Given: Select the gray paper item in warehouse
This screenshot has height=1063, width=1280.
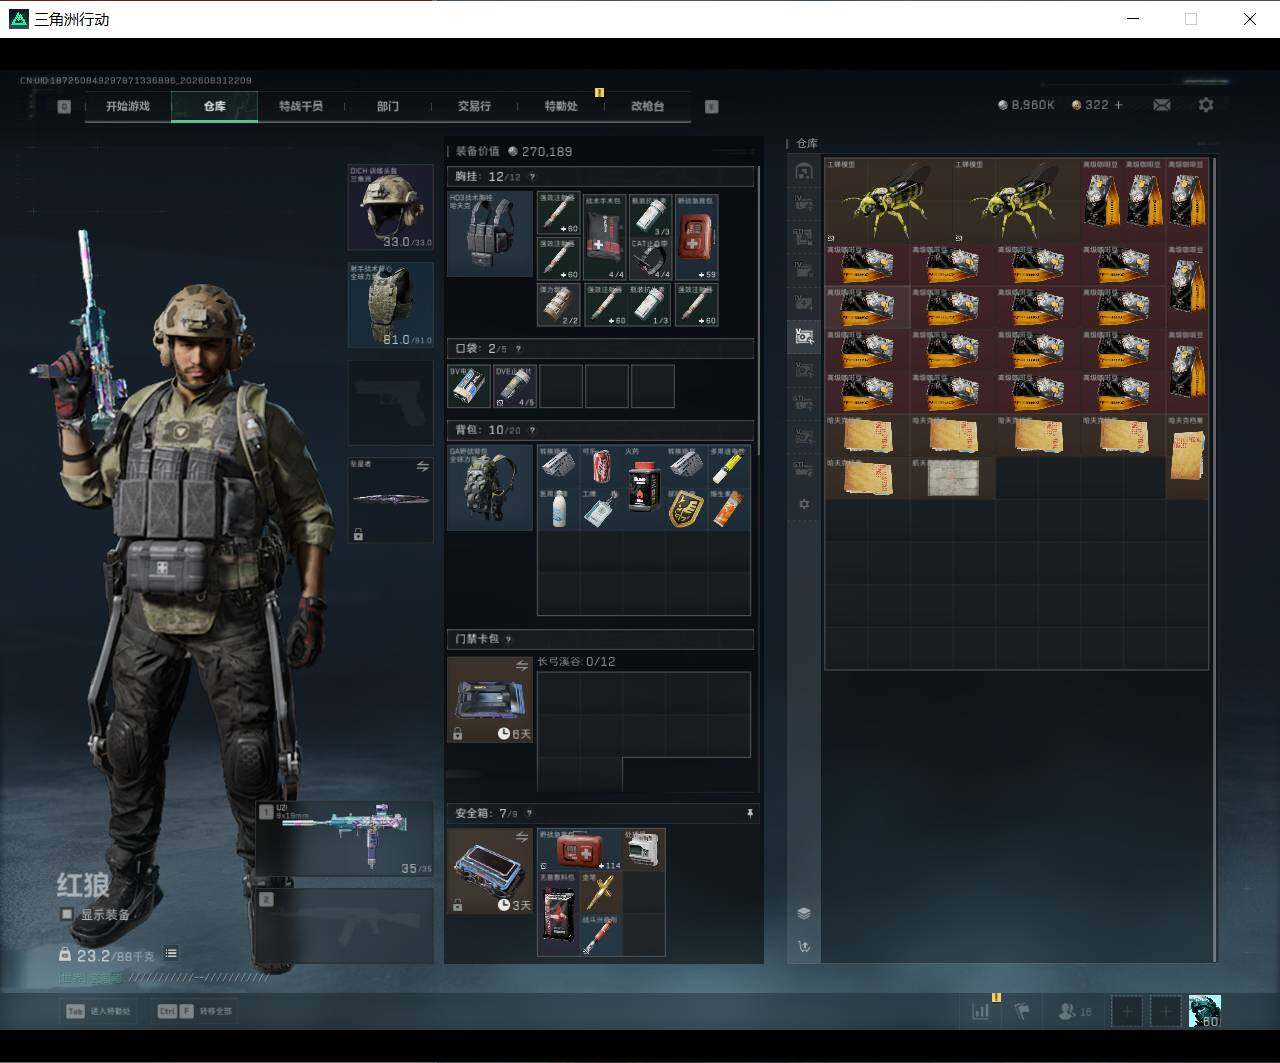Looking at the screenshot, I should [953, 478].
